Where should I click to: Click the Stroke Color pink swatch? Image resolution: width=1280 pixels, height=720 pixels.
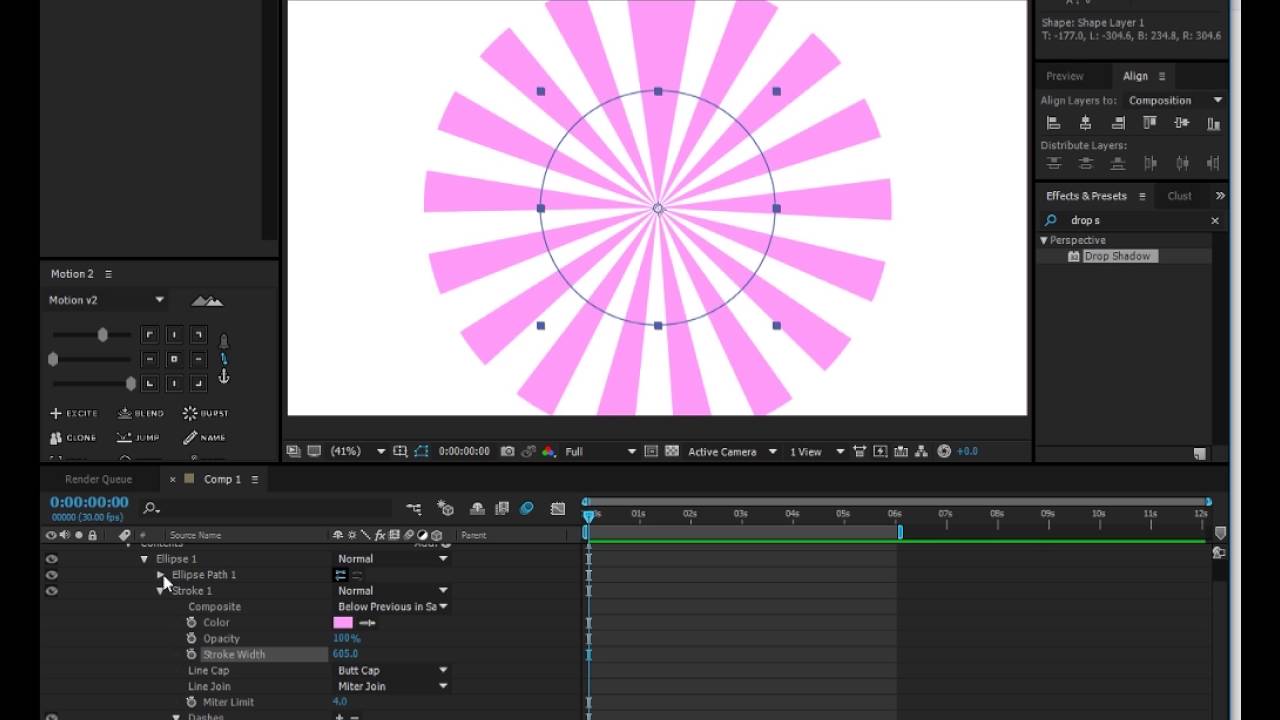coord(343,622)
